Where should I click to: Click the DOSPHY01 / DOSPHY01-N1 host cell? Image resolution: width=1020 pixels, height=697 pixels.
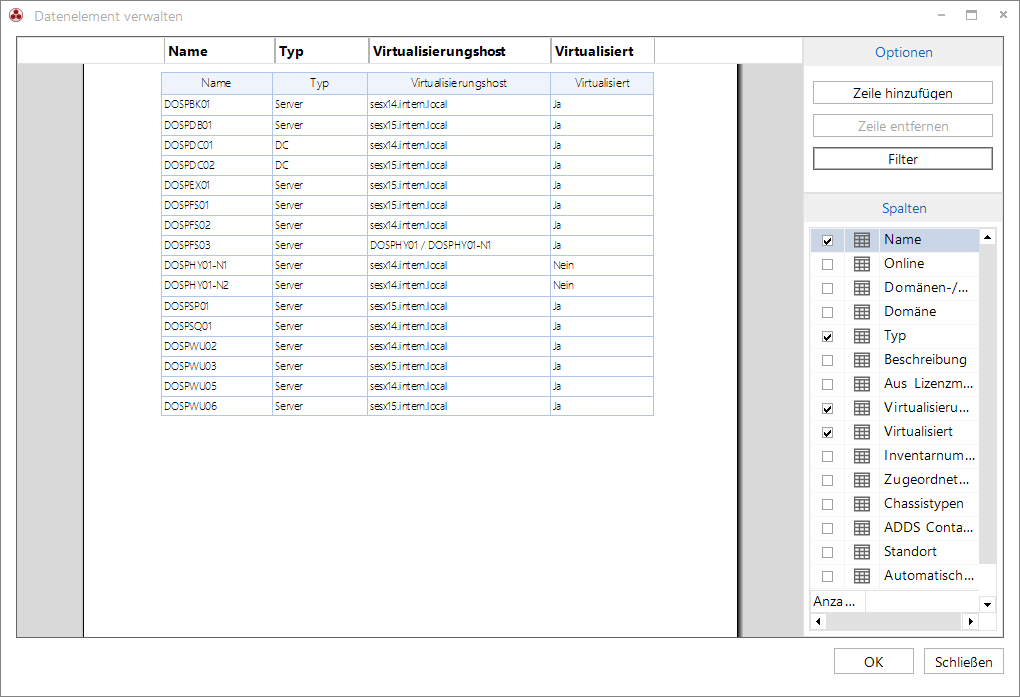coord(459,245)
